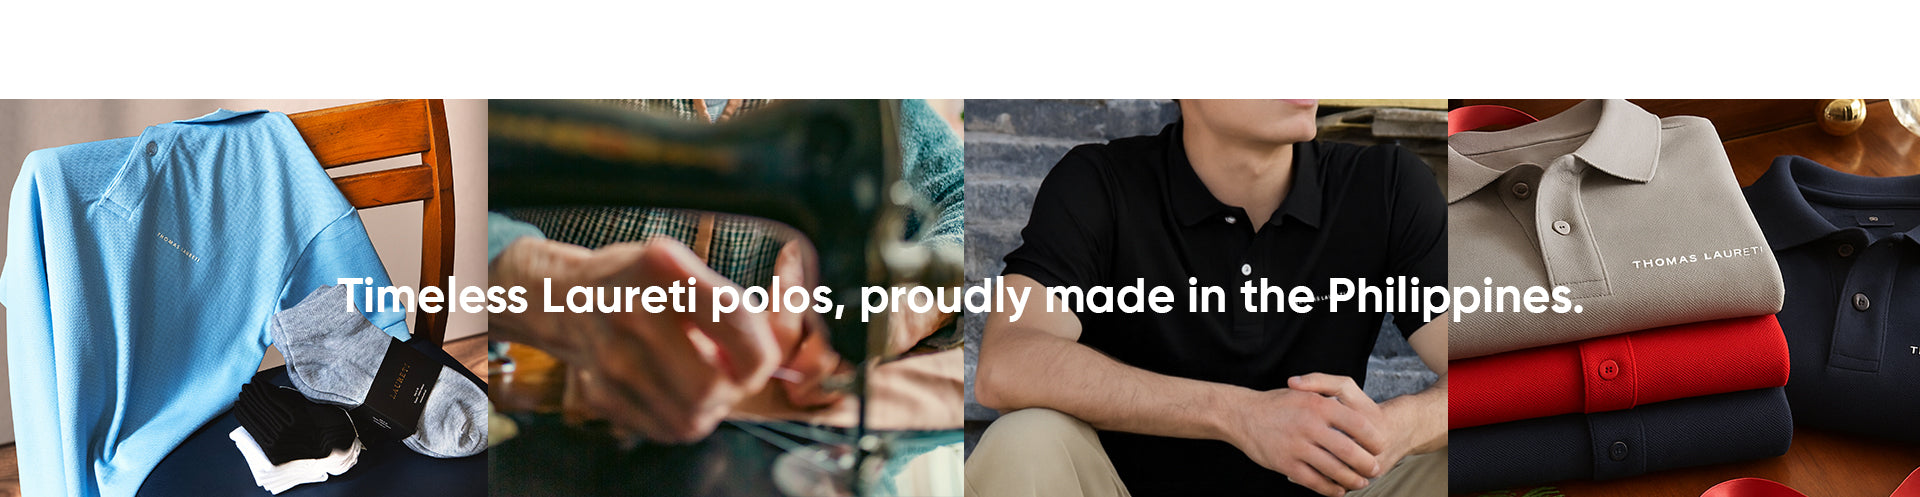
Task: Select the folded red polo shirt
Action: click(x=1618, y=370)
